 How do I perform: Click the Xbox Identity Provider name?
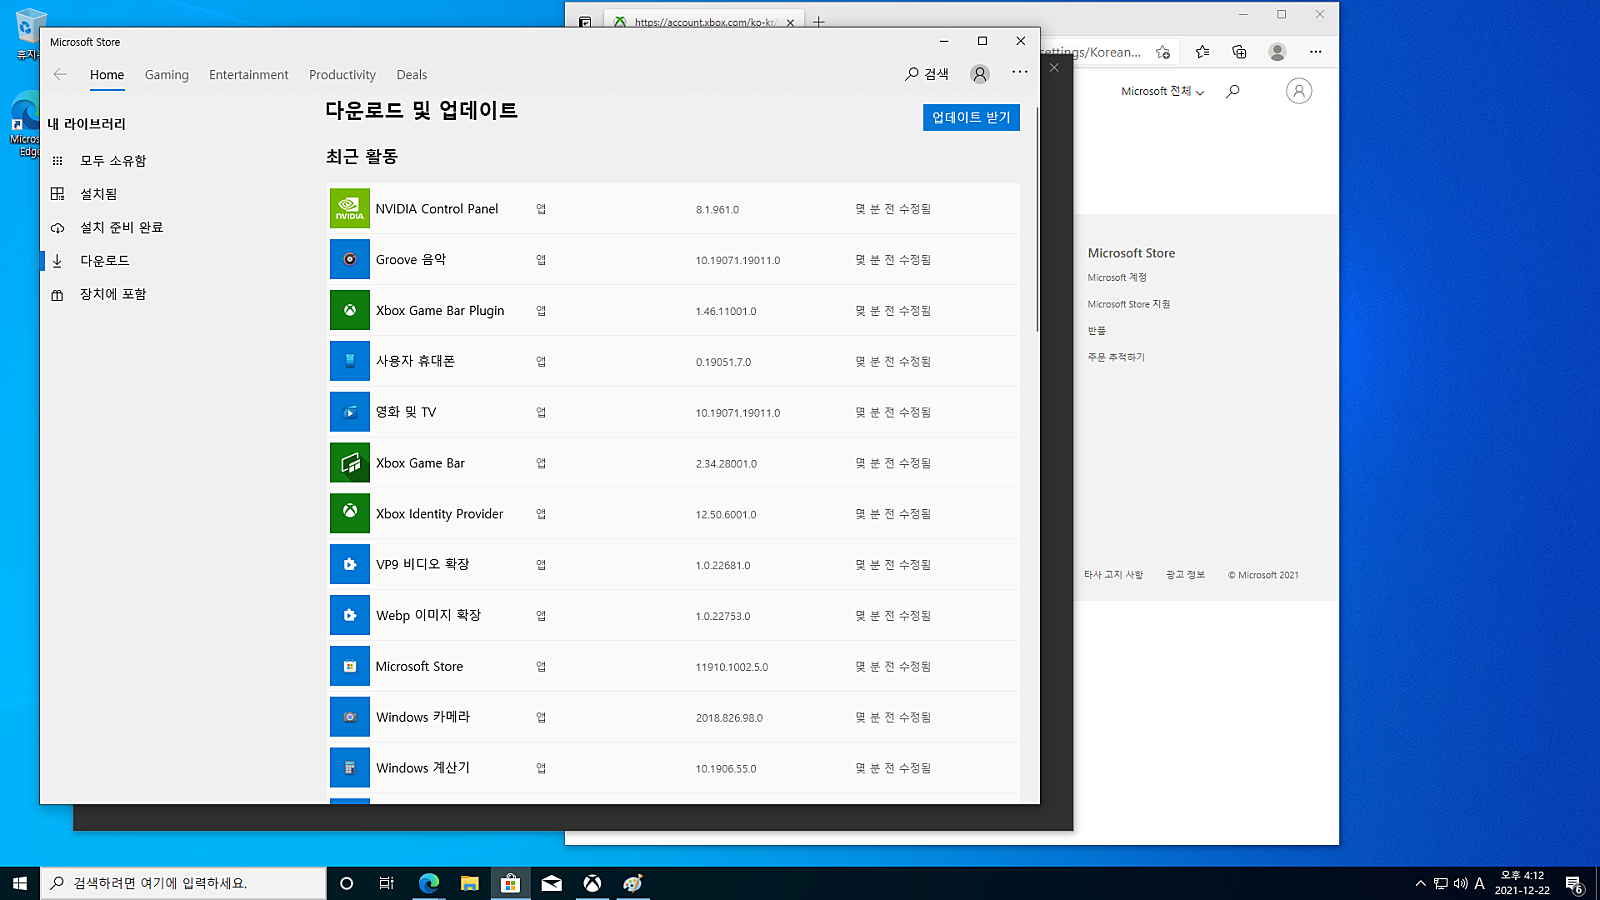pos(440,514)
